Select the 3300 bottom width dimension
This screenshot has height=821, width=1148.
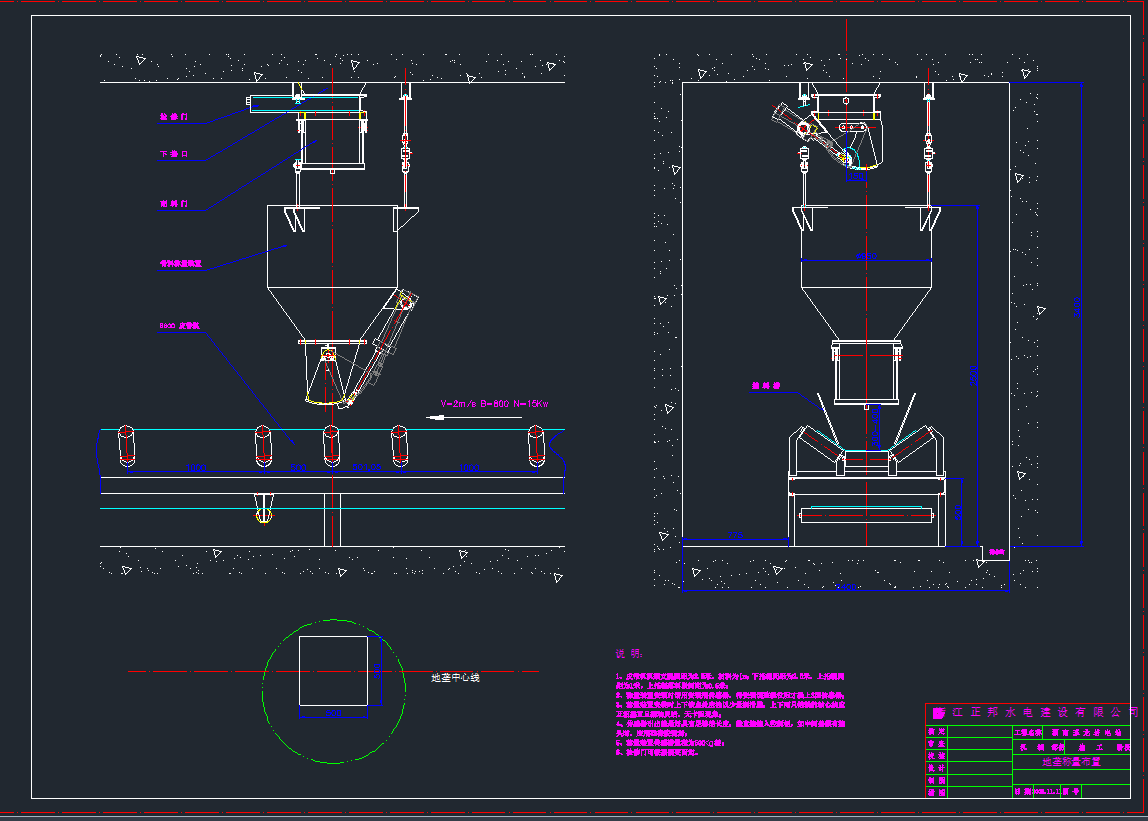(845, 587)
